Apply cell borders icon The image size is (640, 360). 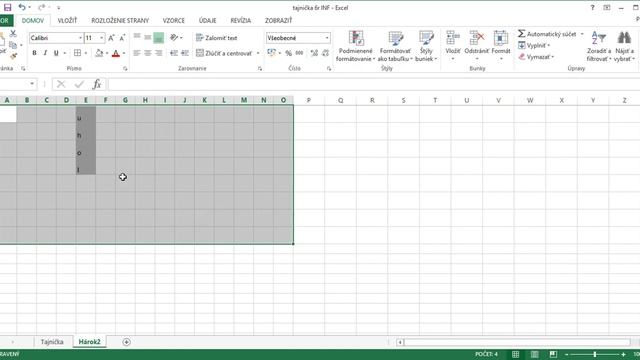pos(78,53)
